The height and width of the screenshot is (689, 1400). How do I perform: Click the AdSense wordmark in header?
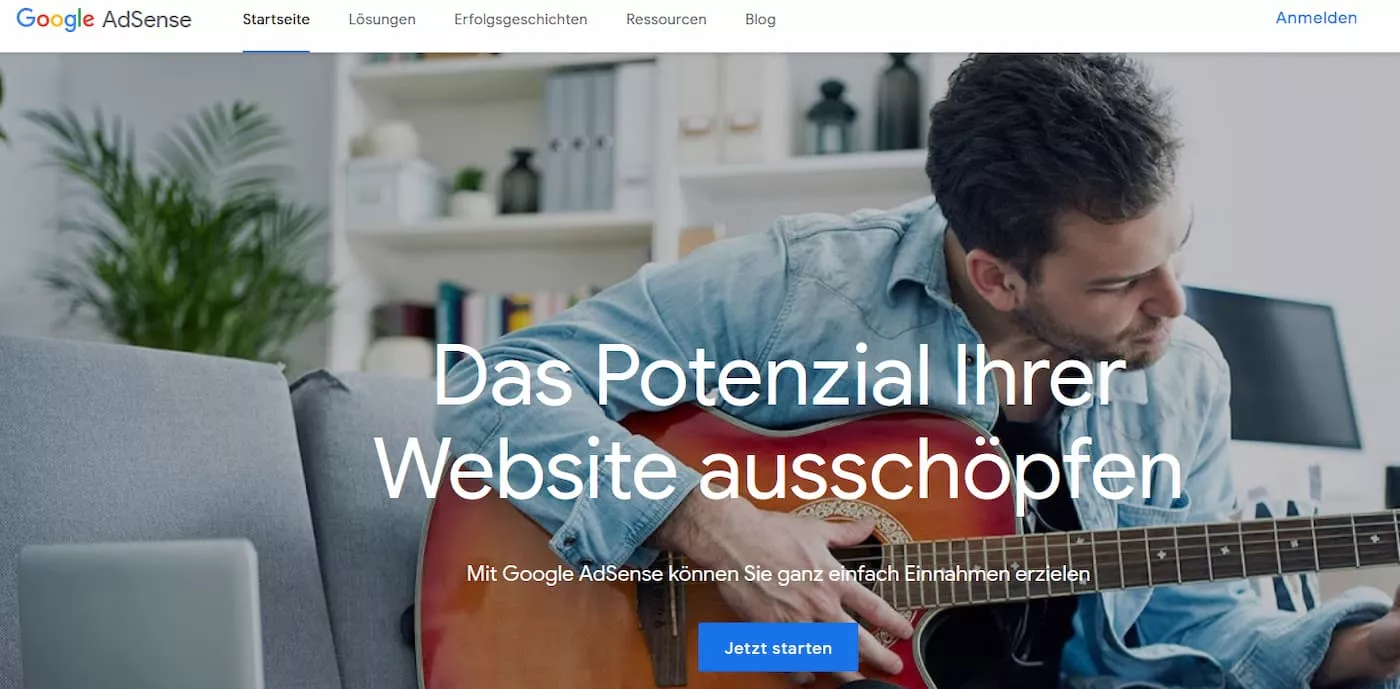tap(146, 19)
